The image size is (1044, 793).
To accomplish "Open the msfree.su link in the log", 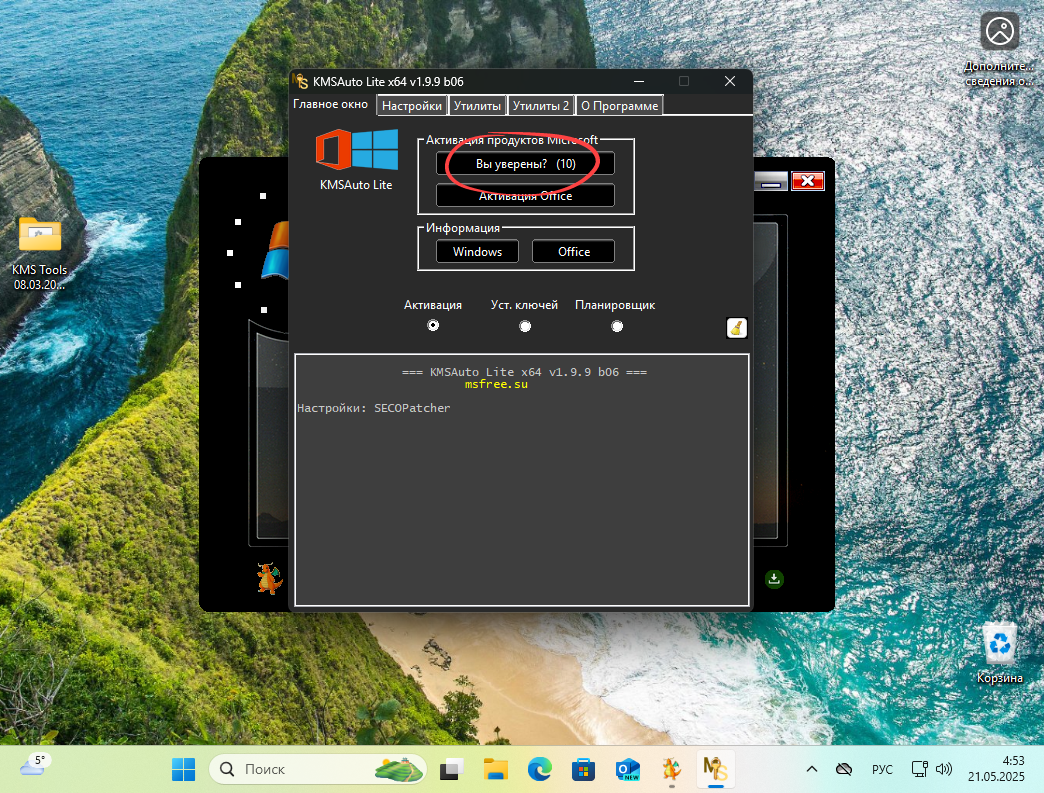I will tap(496, 383).
